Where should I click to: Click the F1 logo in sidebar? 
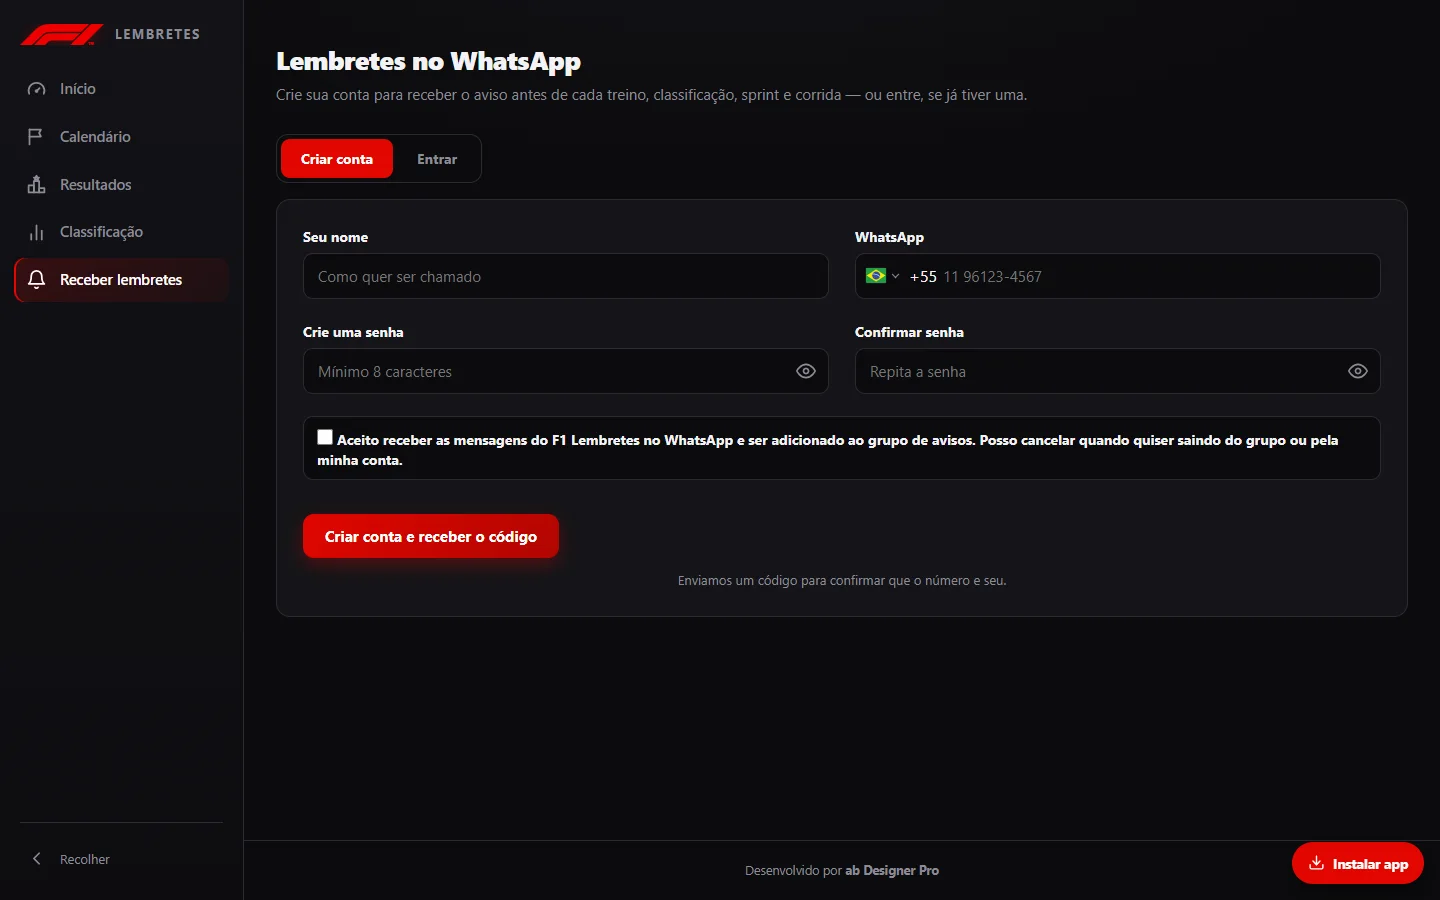(62, 35)
